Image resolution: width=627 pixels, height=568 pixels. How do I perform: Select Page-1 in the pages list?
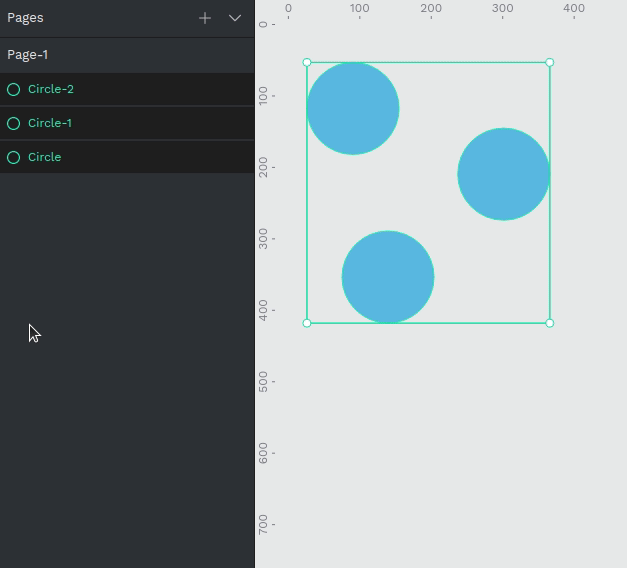pos(28,55)
